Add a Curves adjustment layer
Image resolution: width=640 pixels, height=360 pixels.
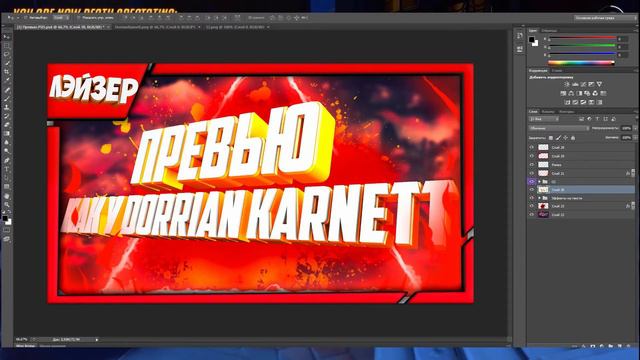(x=583, y=84)
